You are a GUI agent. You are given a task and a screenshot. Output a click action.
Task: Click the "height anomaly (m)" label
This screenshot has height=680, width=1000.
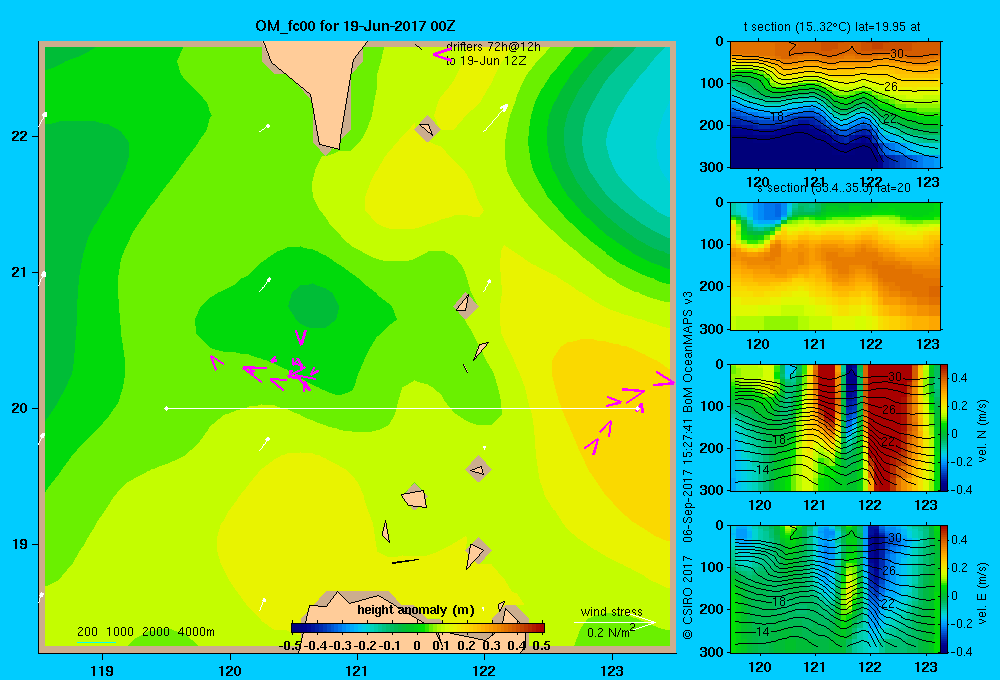coord(416,610)
